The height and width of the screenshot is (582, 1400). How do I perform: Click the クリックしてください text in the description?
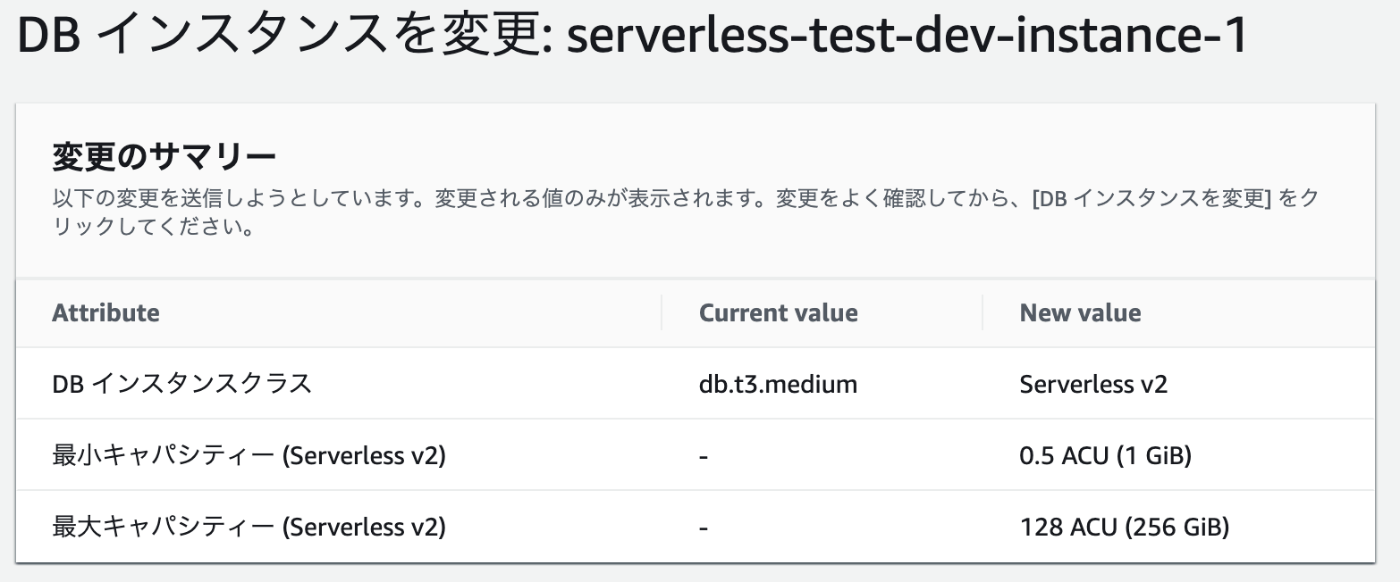point(151,225)
